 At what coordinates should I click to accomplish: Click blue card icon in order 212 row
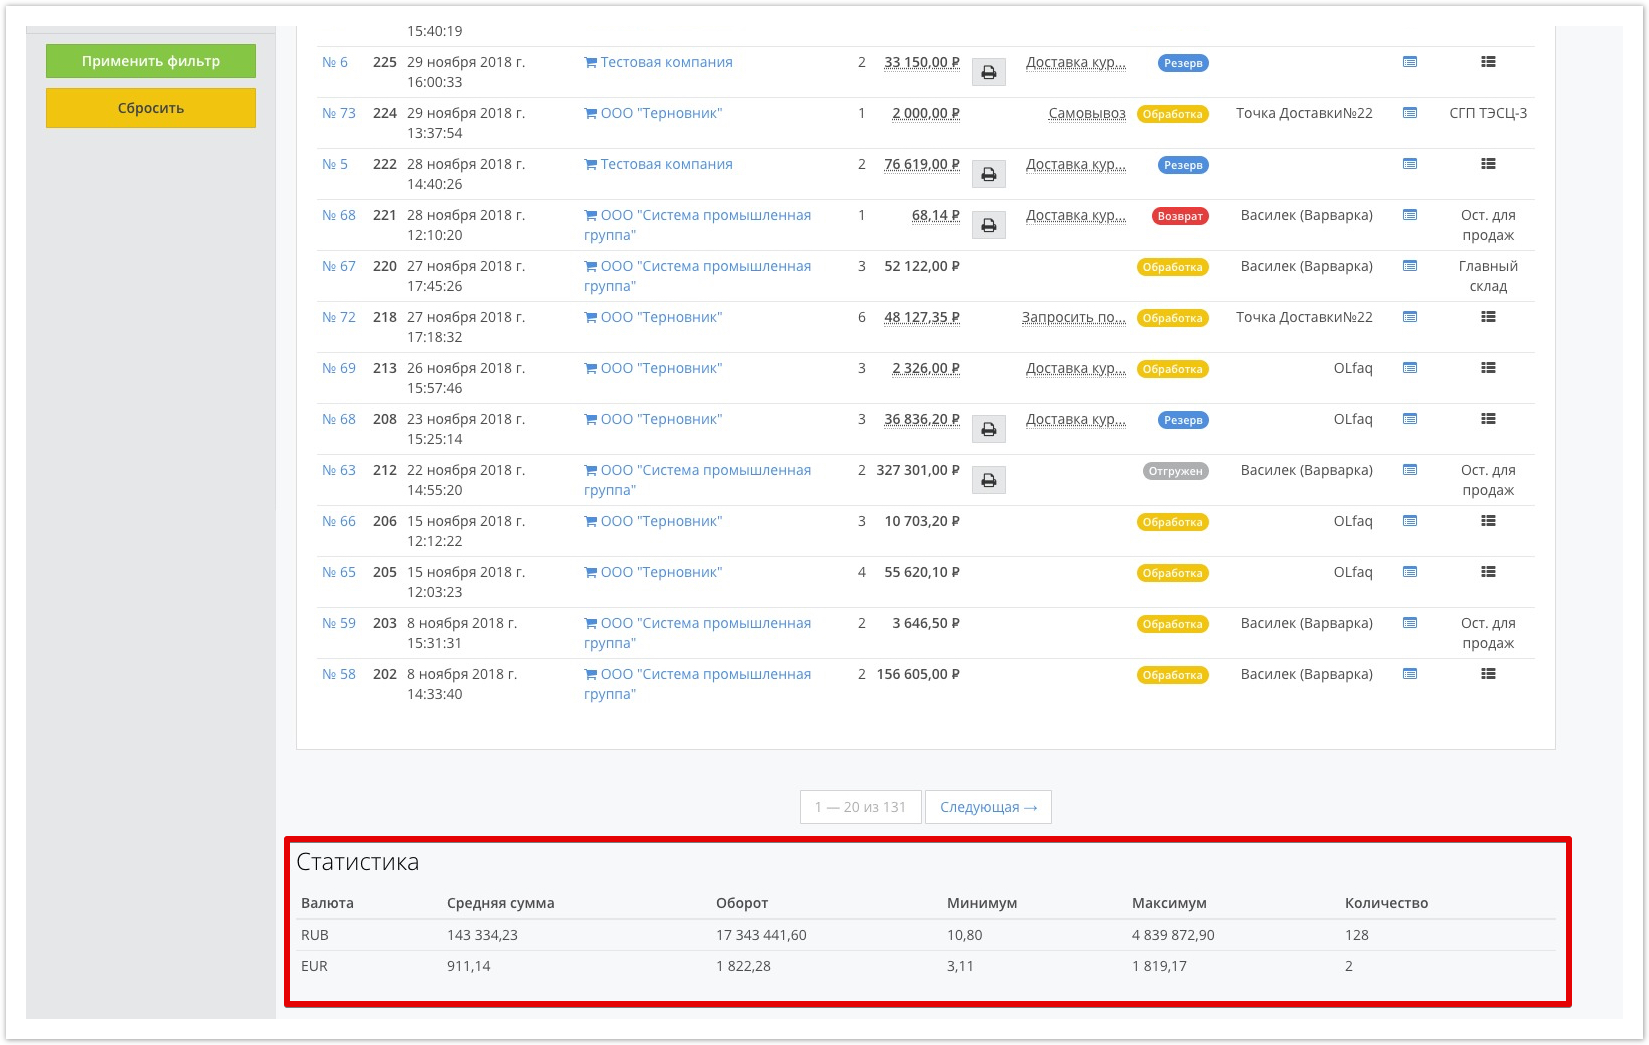(x=1410, y=470)
